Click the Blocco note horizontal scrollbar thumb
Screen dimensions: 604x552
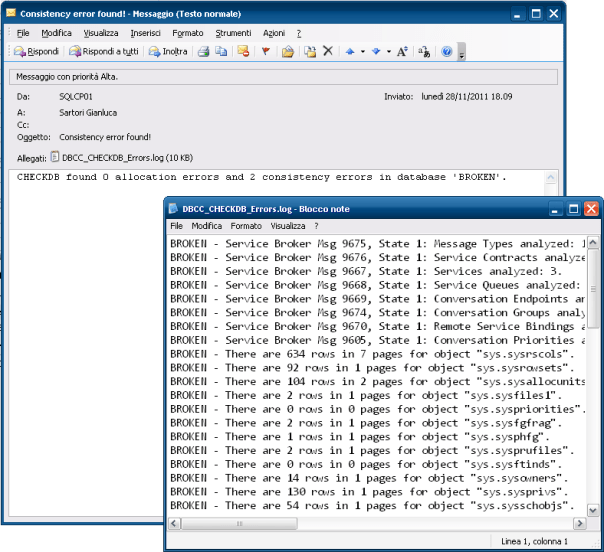(x=239, y=523)
